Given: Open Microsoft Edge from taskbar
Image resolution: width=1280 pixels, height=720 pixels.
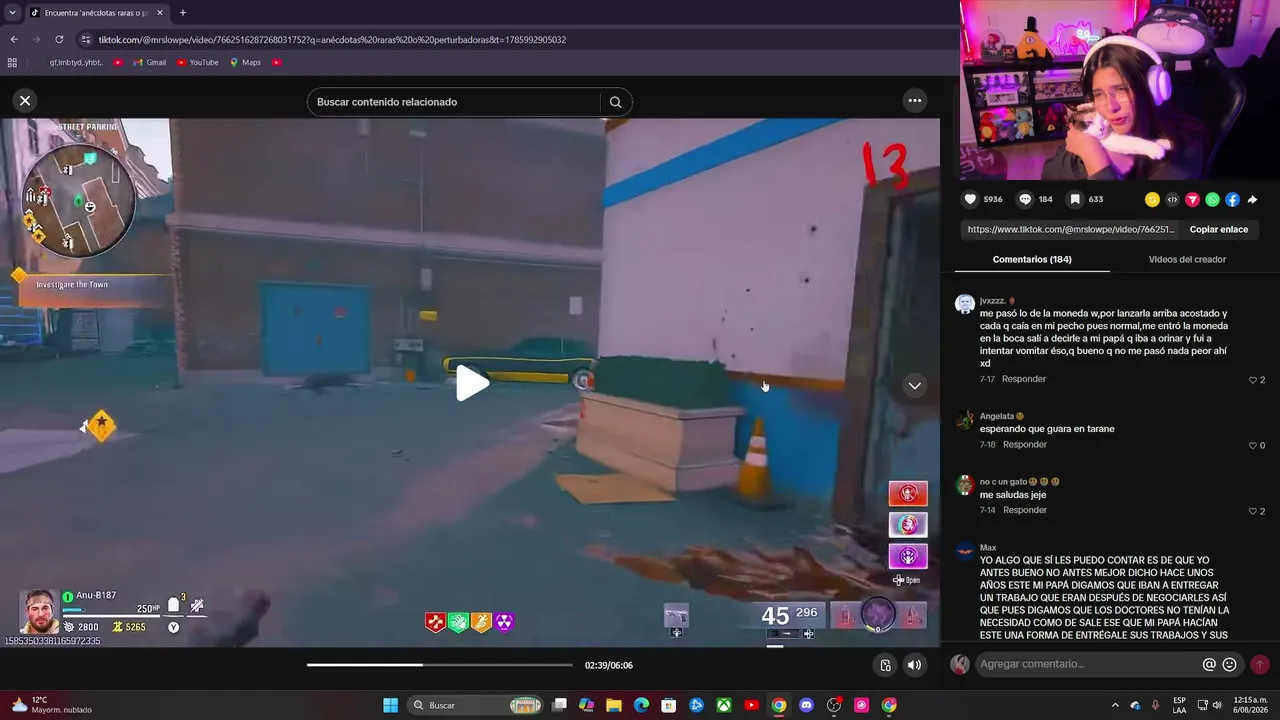Looking at the screenshot, I should click(641, 705).
